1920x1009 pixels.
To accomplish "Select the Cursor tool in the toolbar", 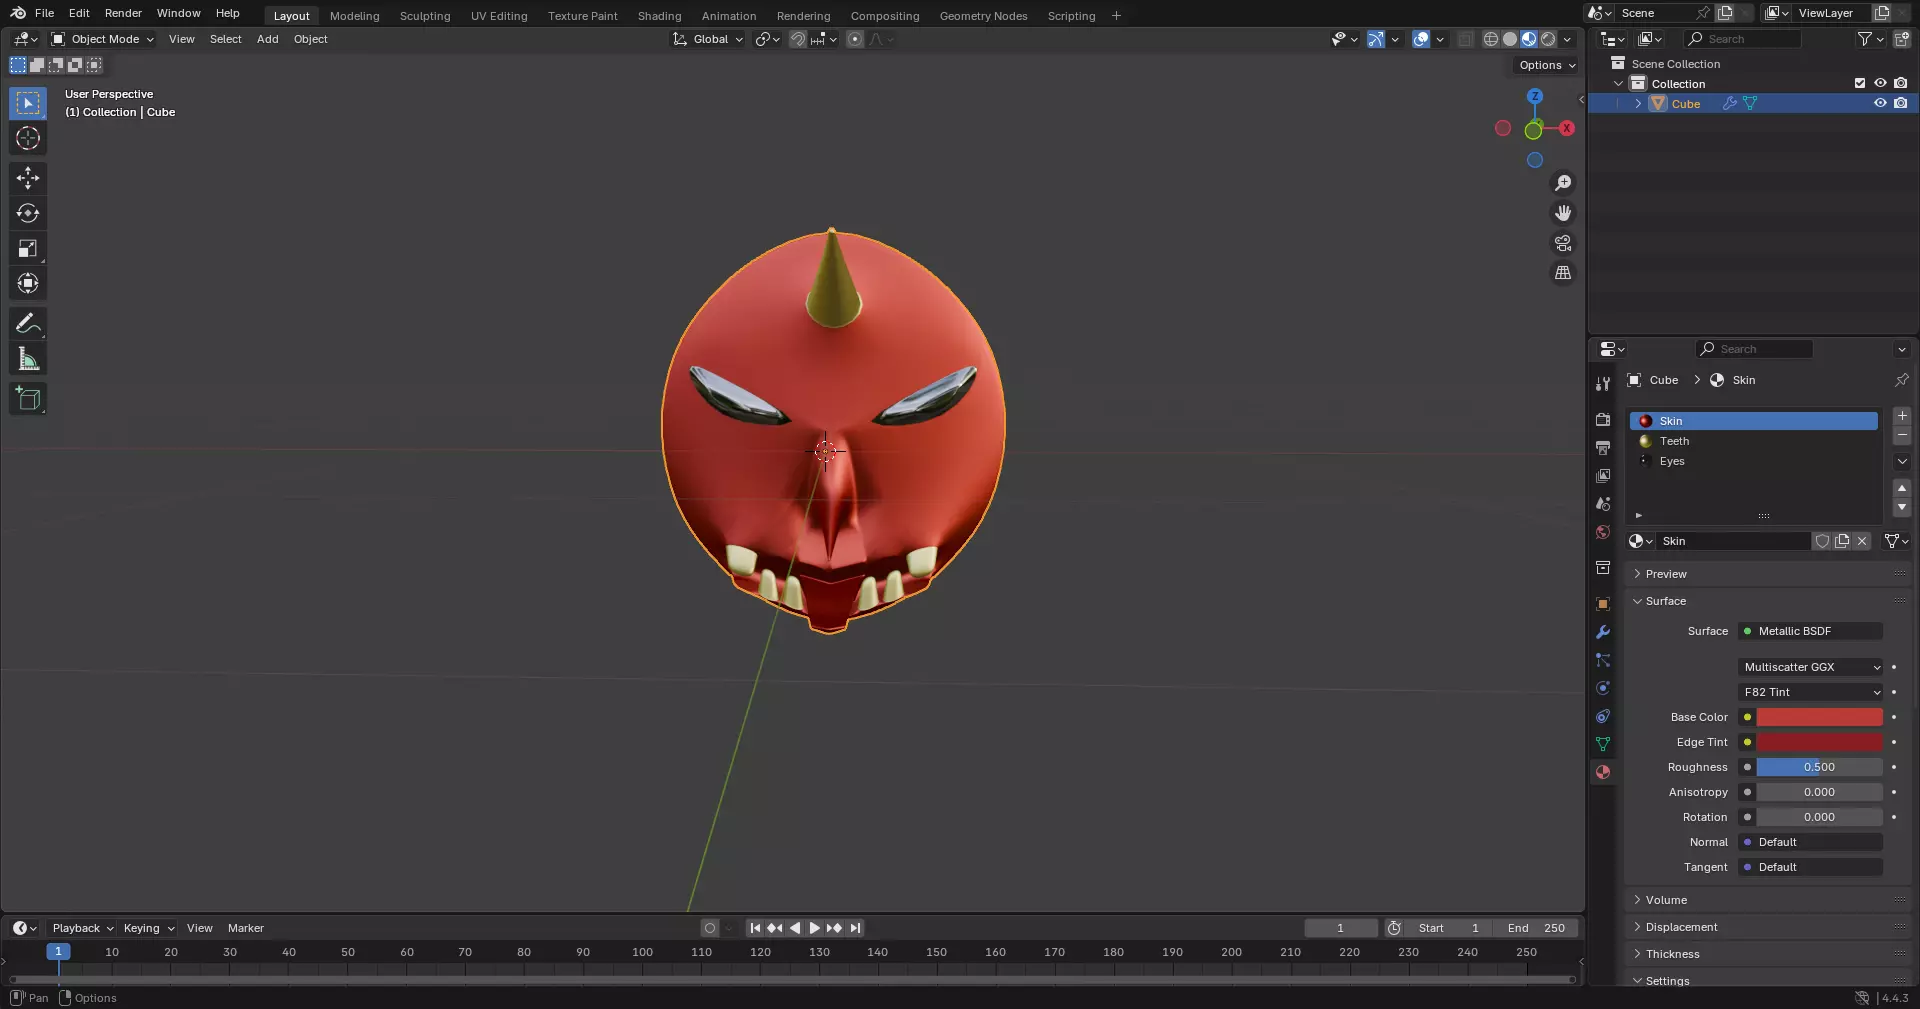I will 28,138.
